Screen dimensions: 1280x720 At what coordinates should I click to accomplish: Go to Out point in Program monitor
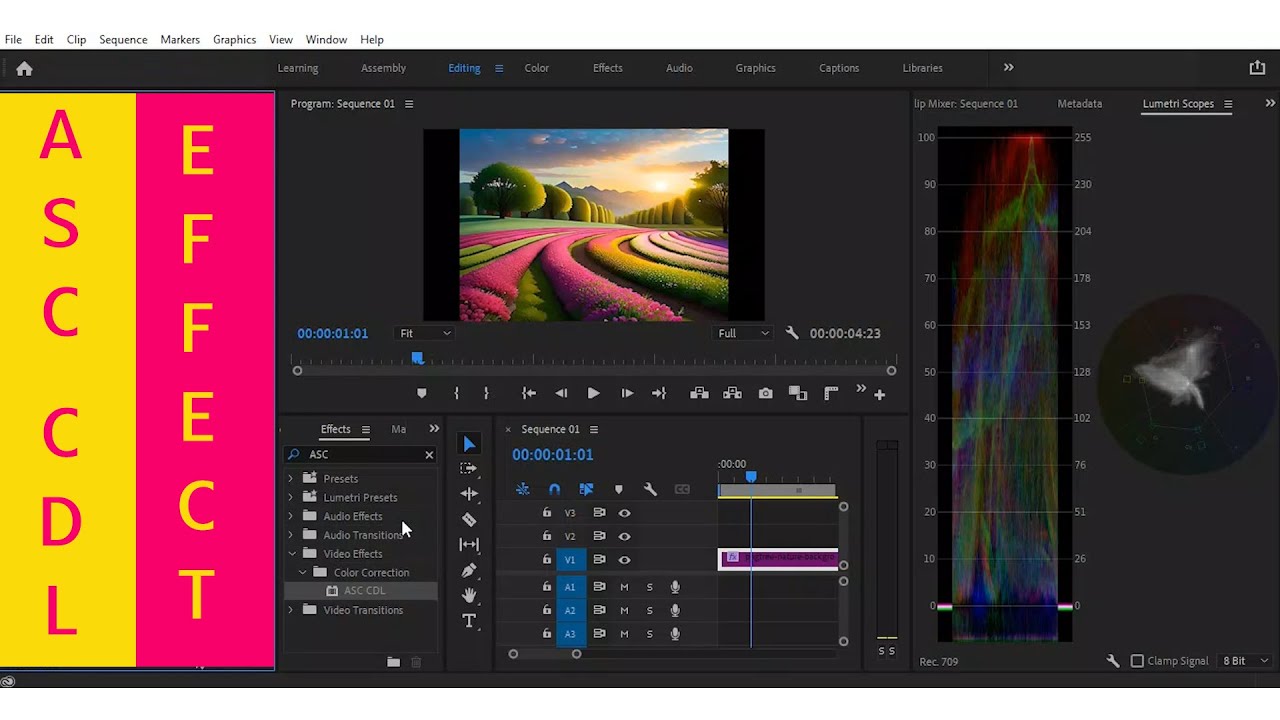(659, 393)
